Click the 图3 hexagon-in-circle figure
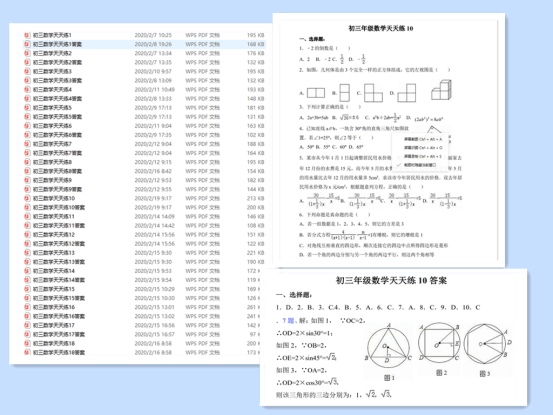The height and width of the screenshot is (415, 553). (488, 344)
